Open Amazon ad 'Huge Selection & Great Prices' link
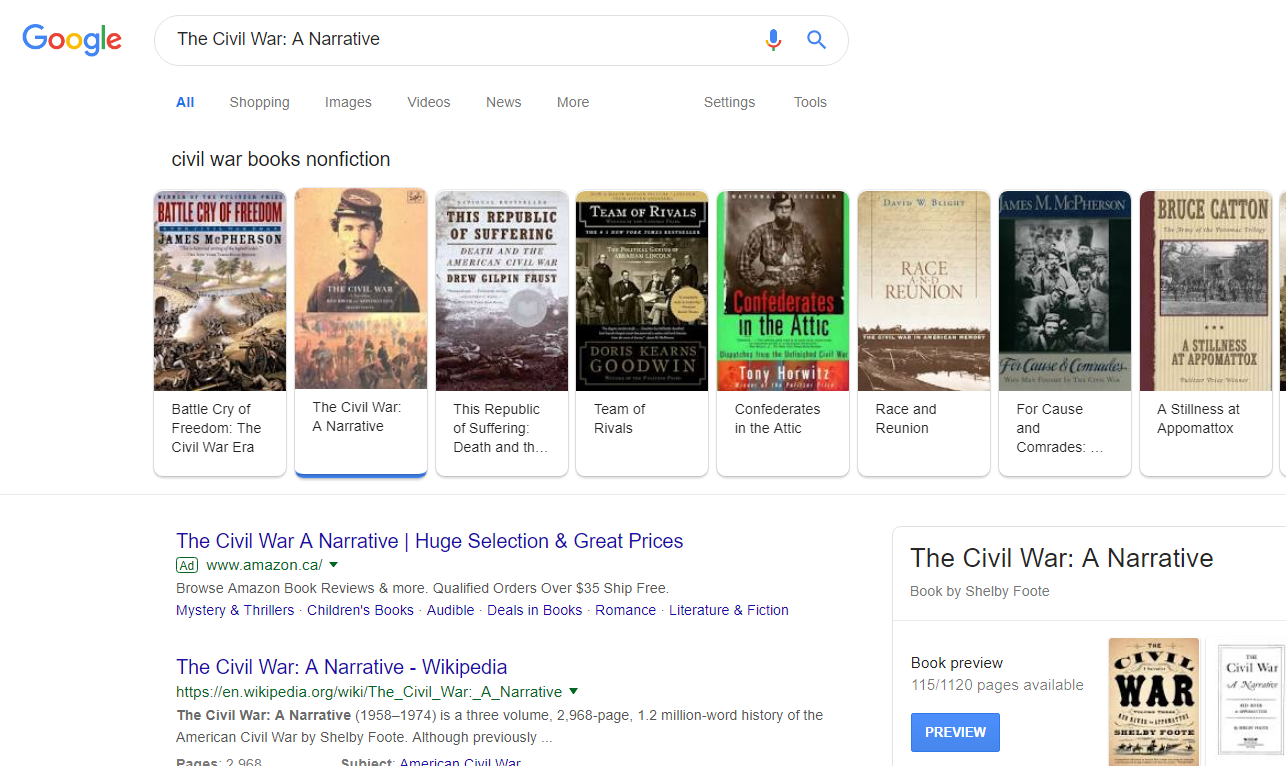Viewport: 1286px width, 766px height. [x=430, y=541]
